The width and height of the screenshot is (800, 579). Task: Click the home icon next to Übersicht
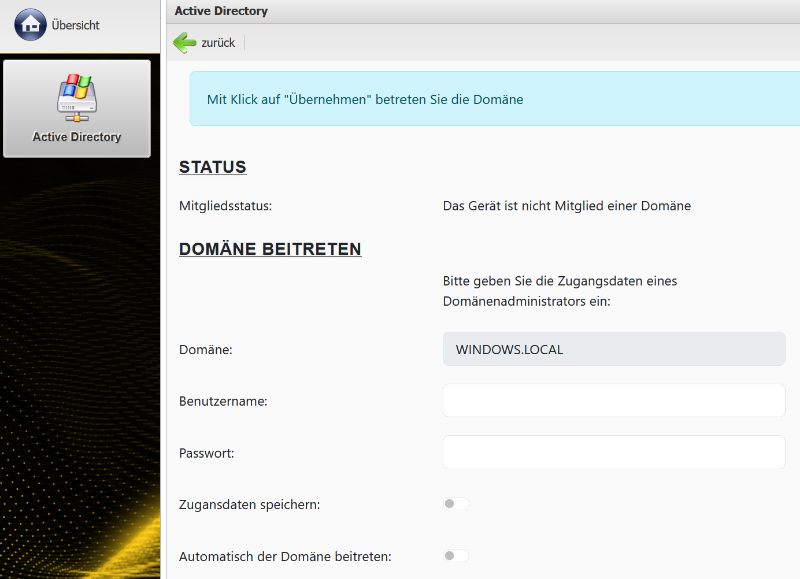click(x=30, y=25)
